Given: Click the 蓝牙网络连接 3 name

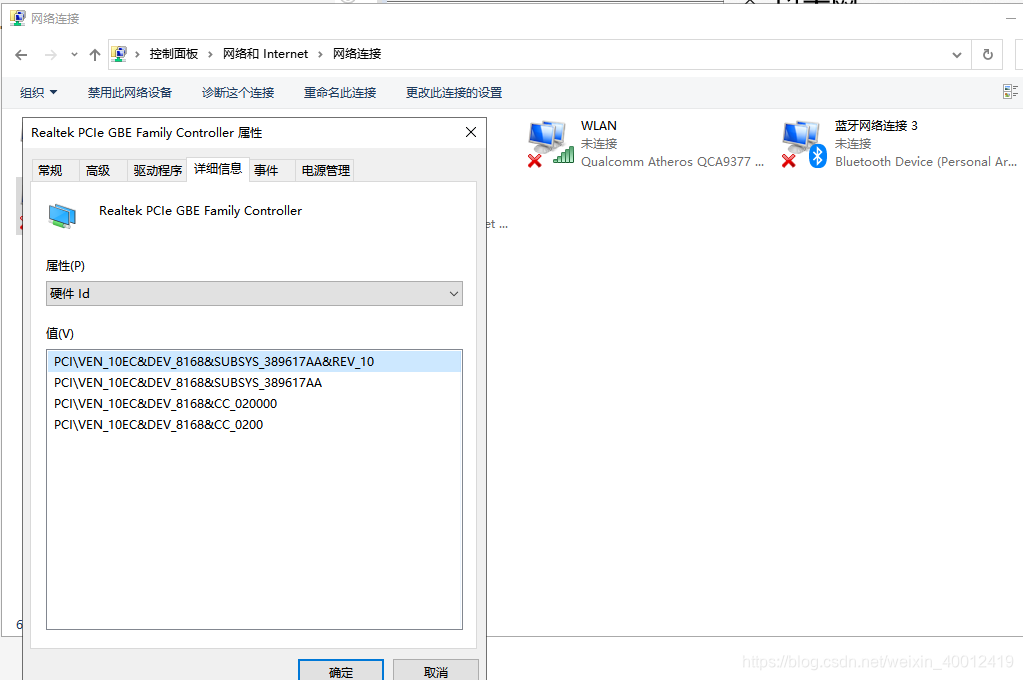Looking at the screenshot, I should [x=876, y=125].
